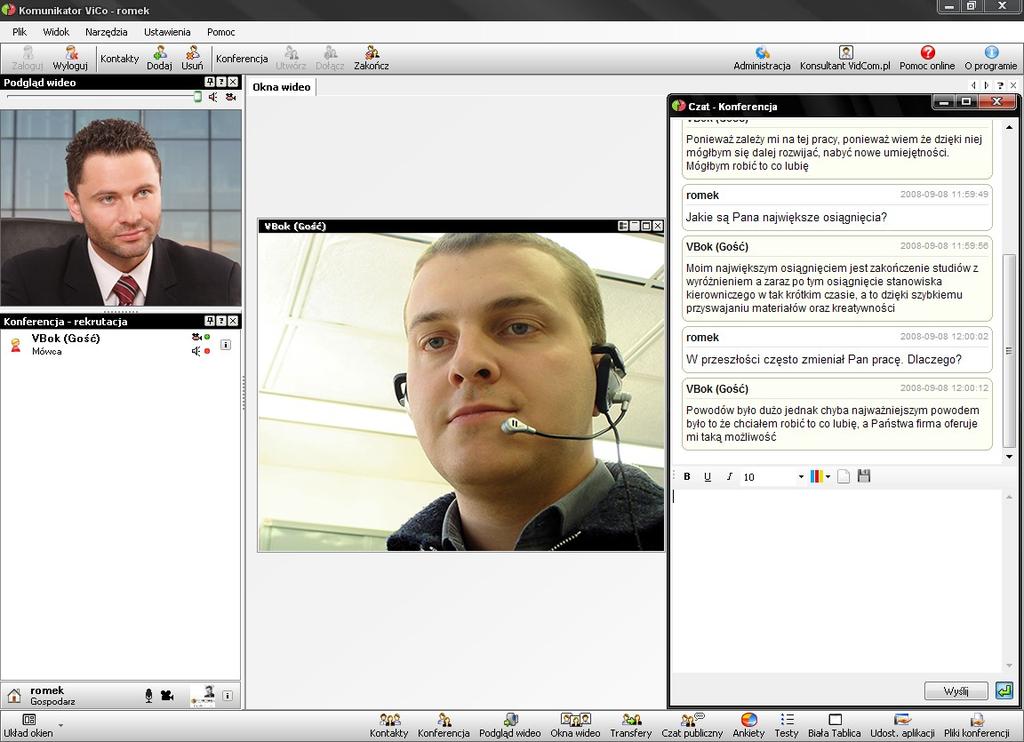The image size is (1024, 742).
Task: Toggle VBok guest audio status
Action: (200, 351)
